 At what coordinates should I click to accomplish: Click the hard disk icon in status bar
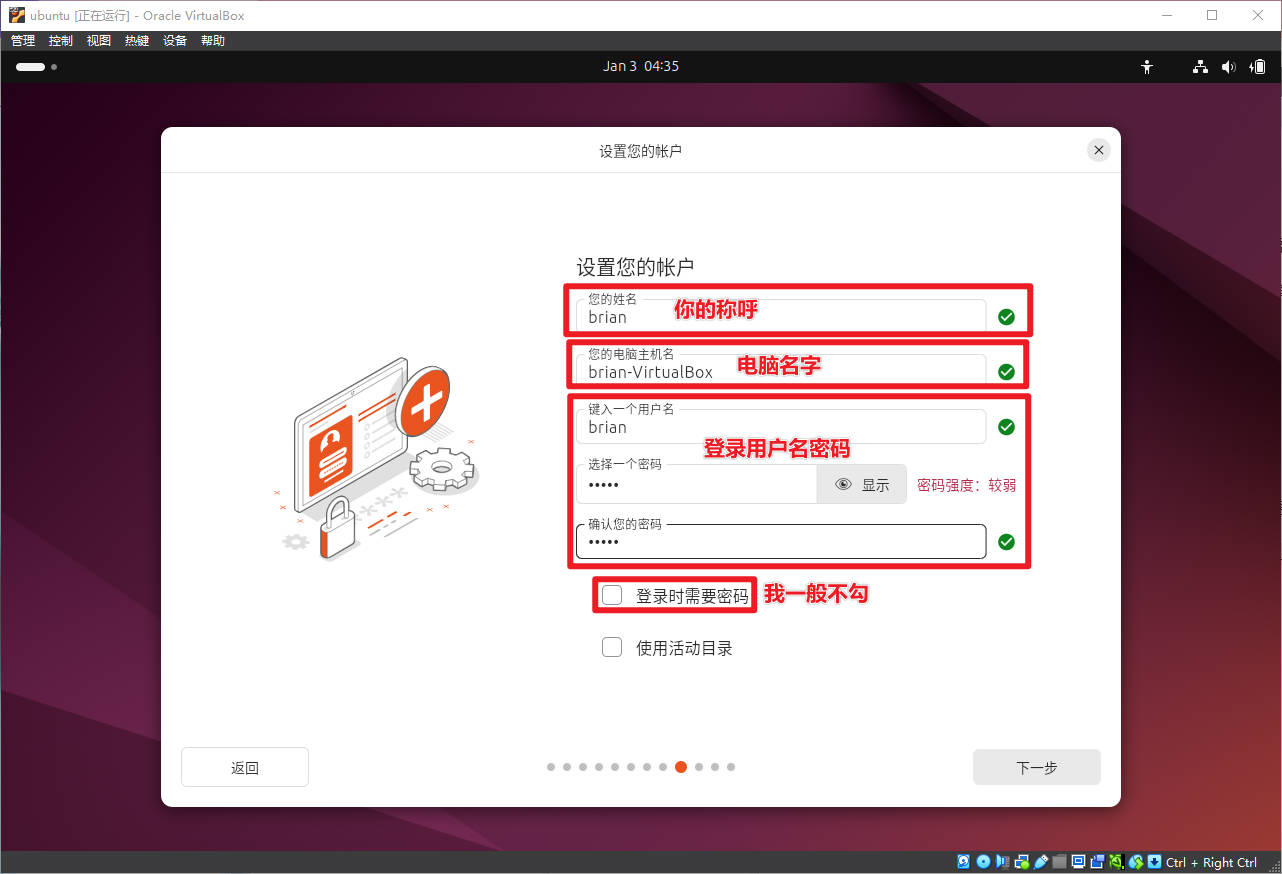point(964,862)
